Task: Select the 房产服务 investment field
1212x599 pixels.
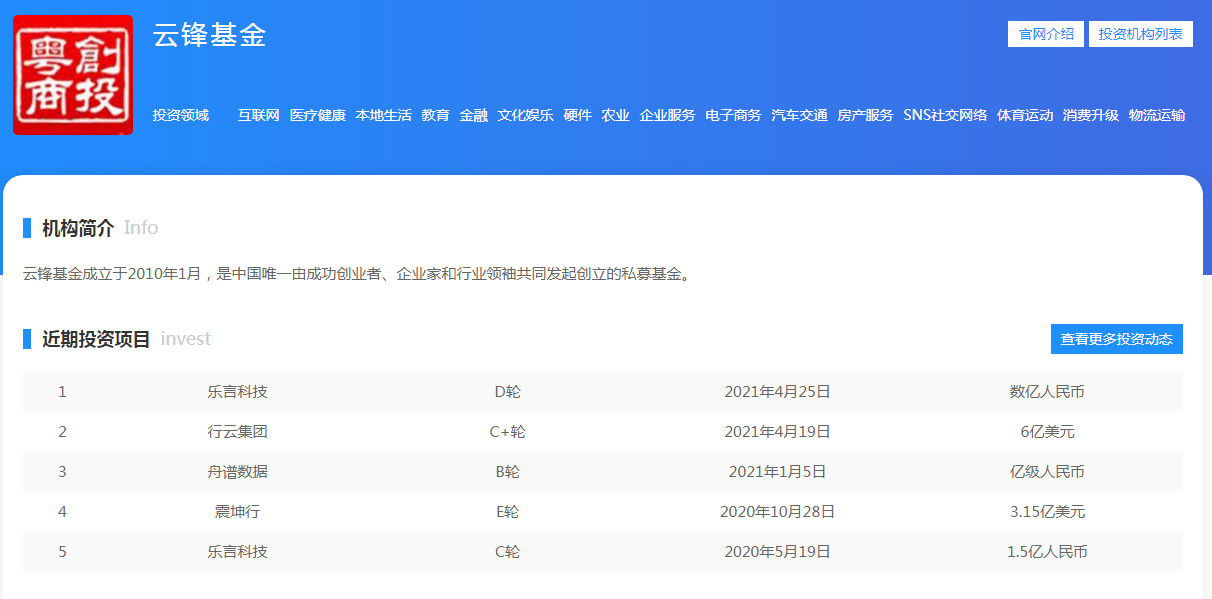Action: click(x=866, y=115)
